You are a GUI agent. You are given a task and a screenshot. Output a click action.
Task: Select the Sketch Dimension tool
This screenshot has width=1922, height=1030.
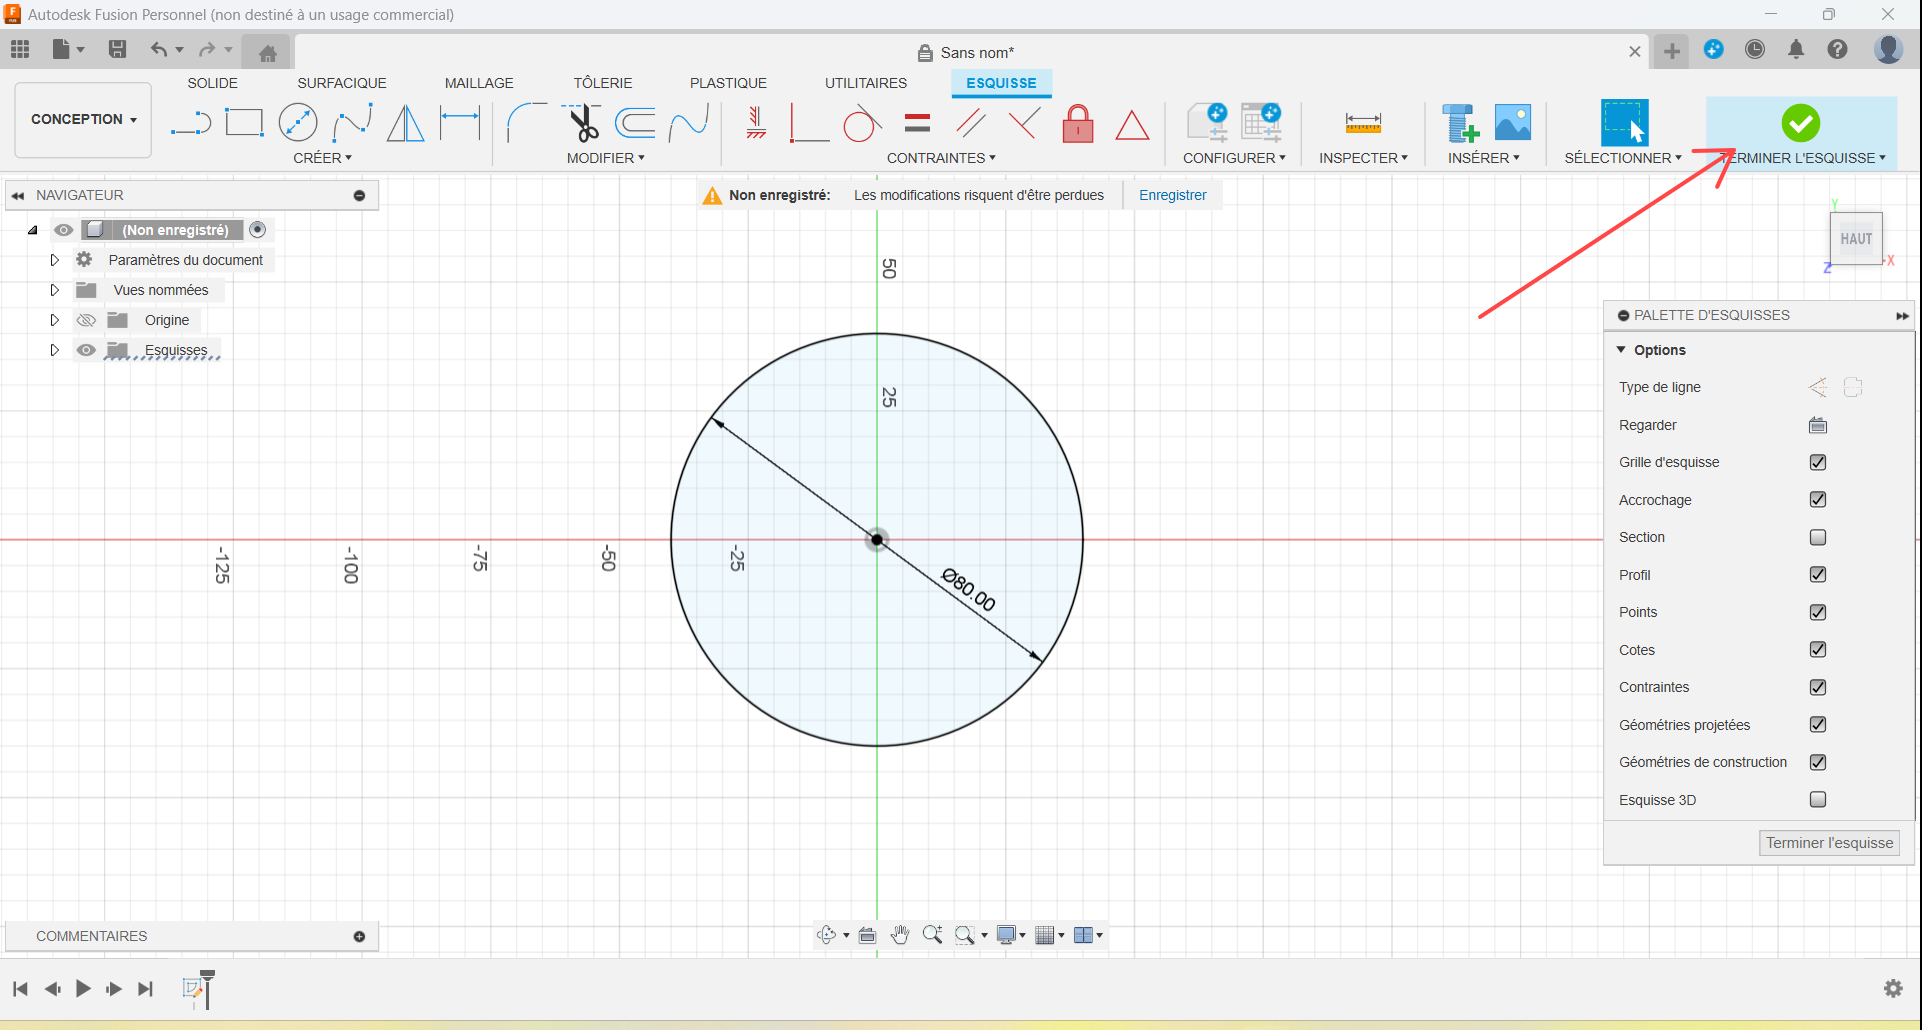click(460, 123)
